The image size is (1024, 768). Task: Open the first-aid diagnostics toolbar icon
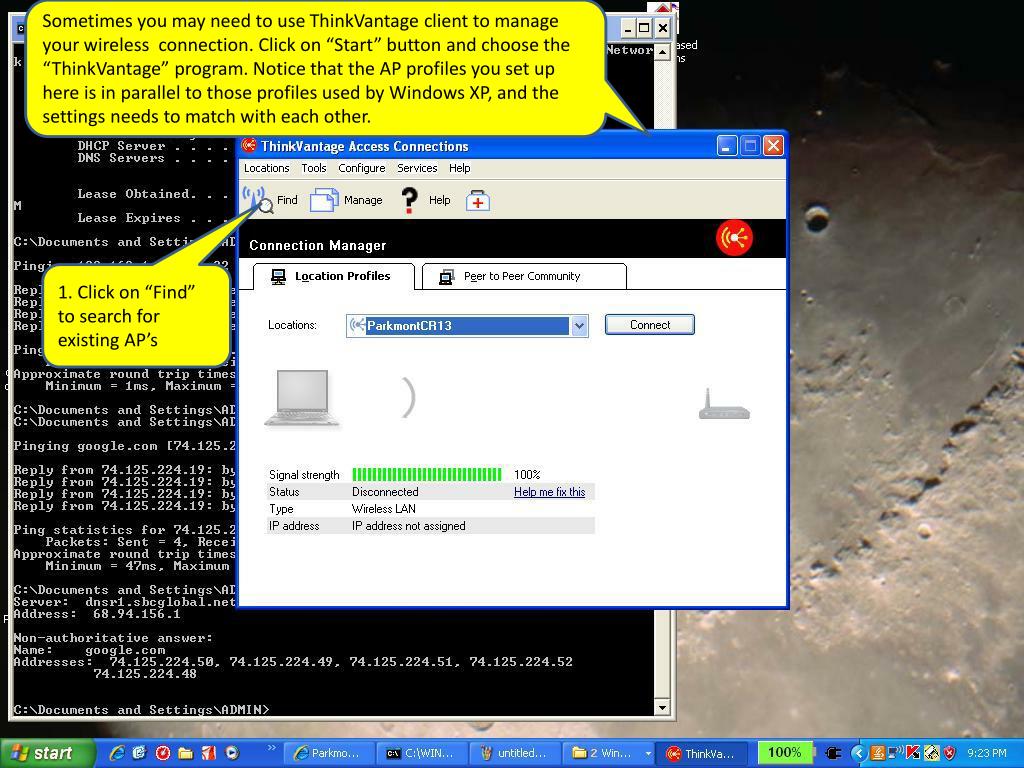(x=477, y=200)
